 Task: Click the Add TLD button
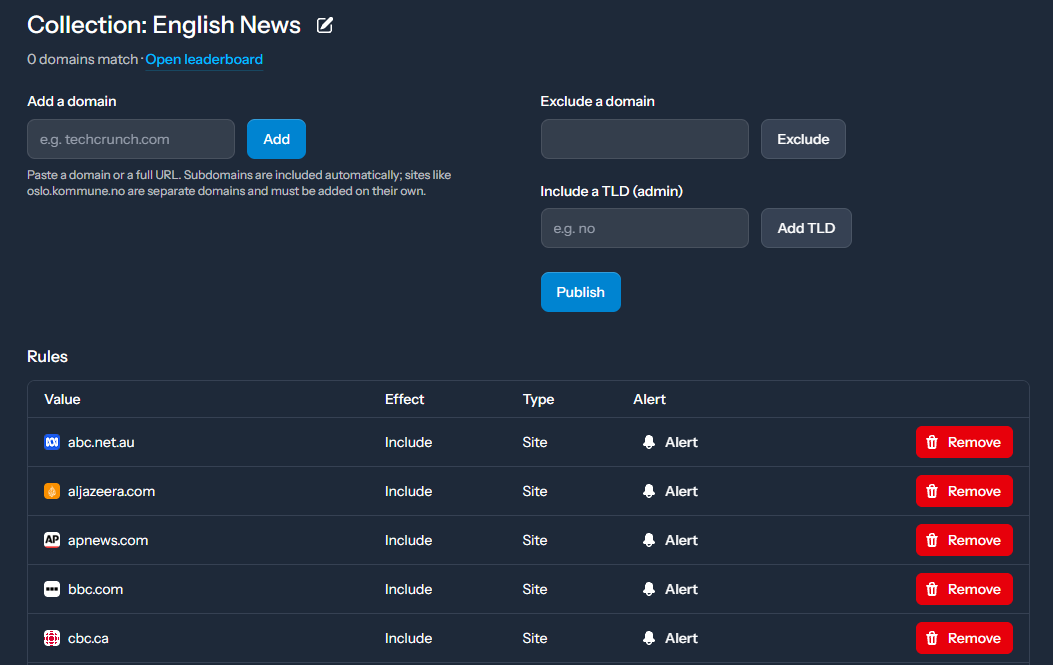(x=806, y=228)
